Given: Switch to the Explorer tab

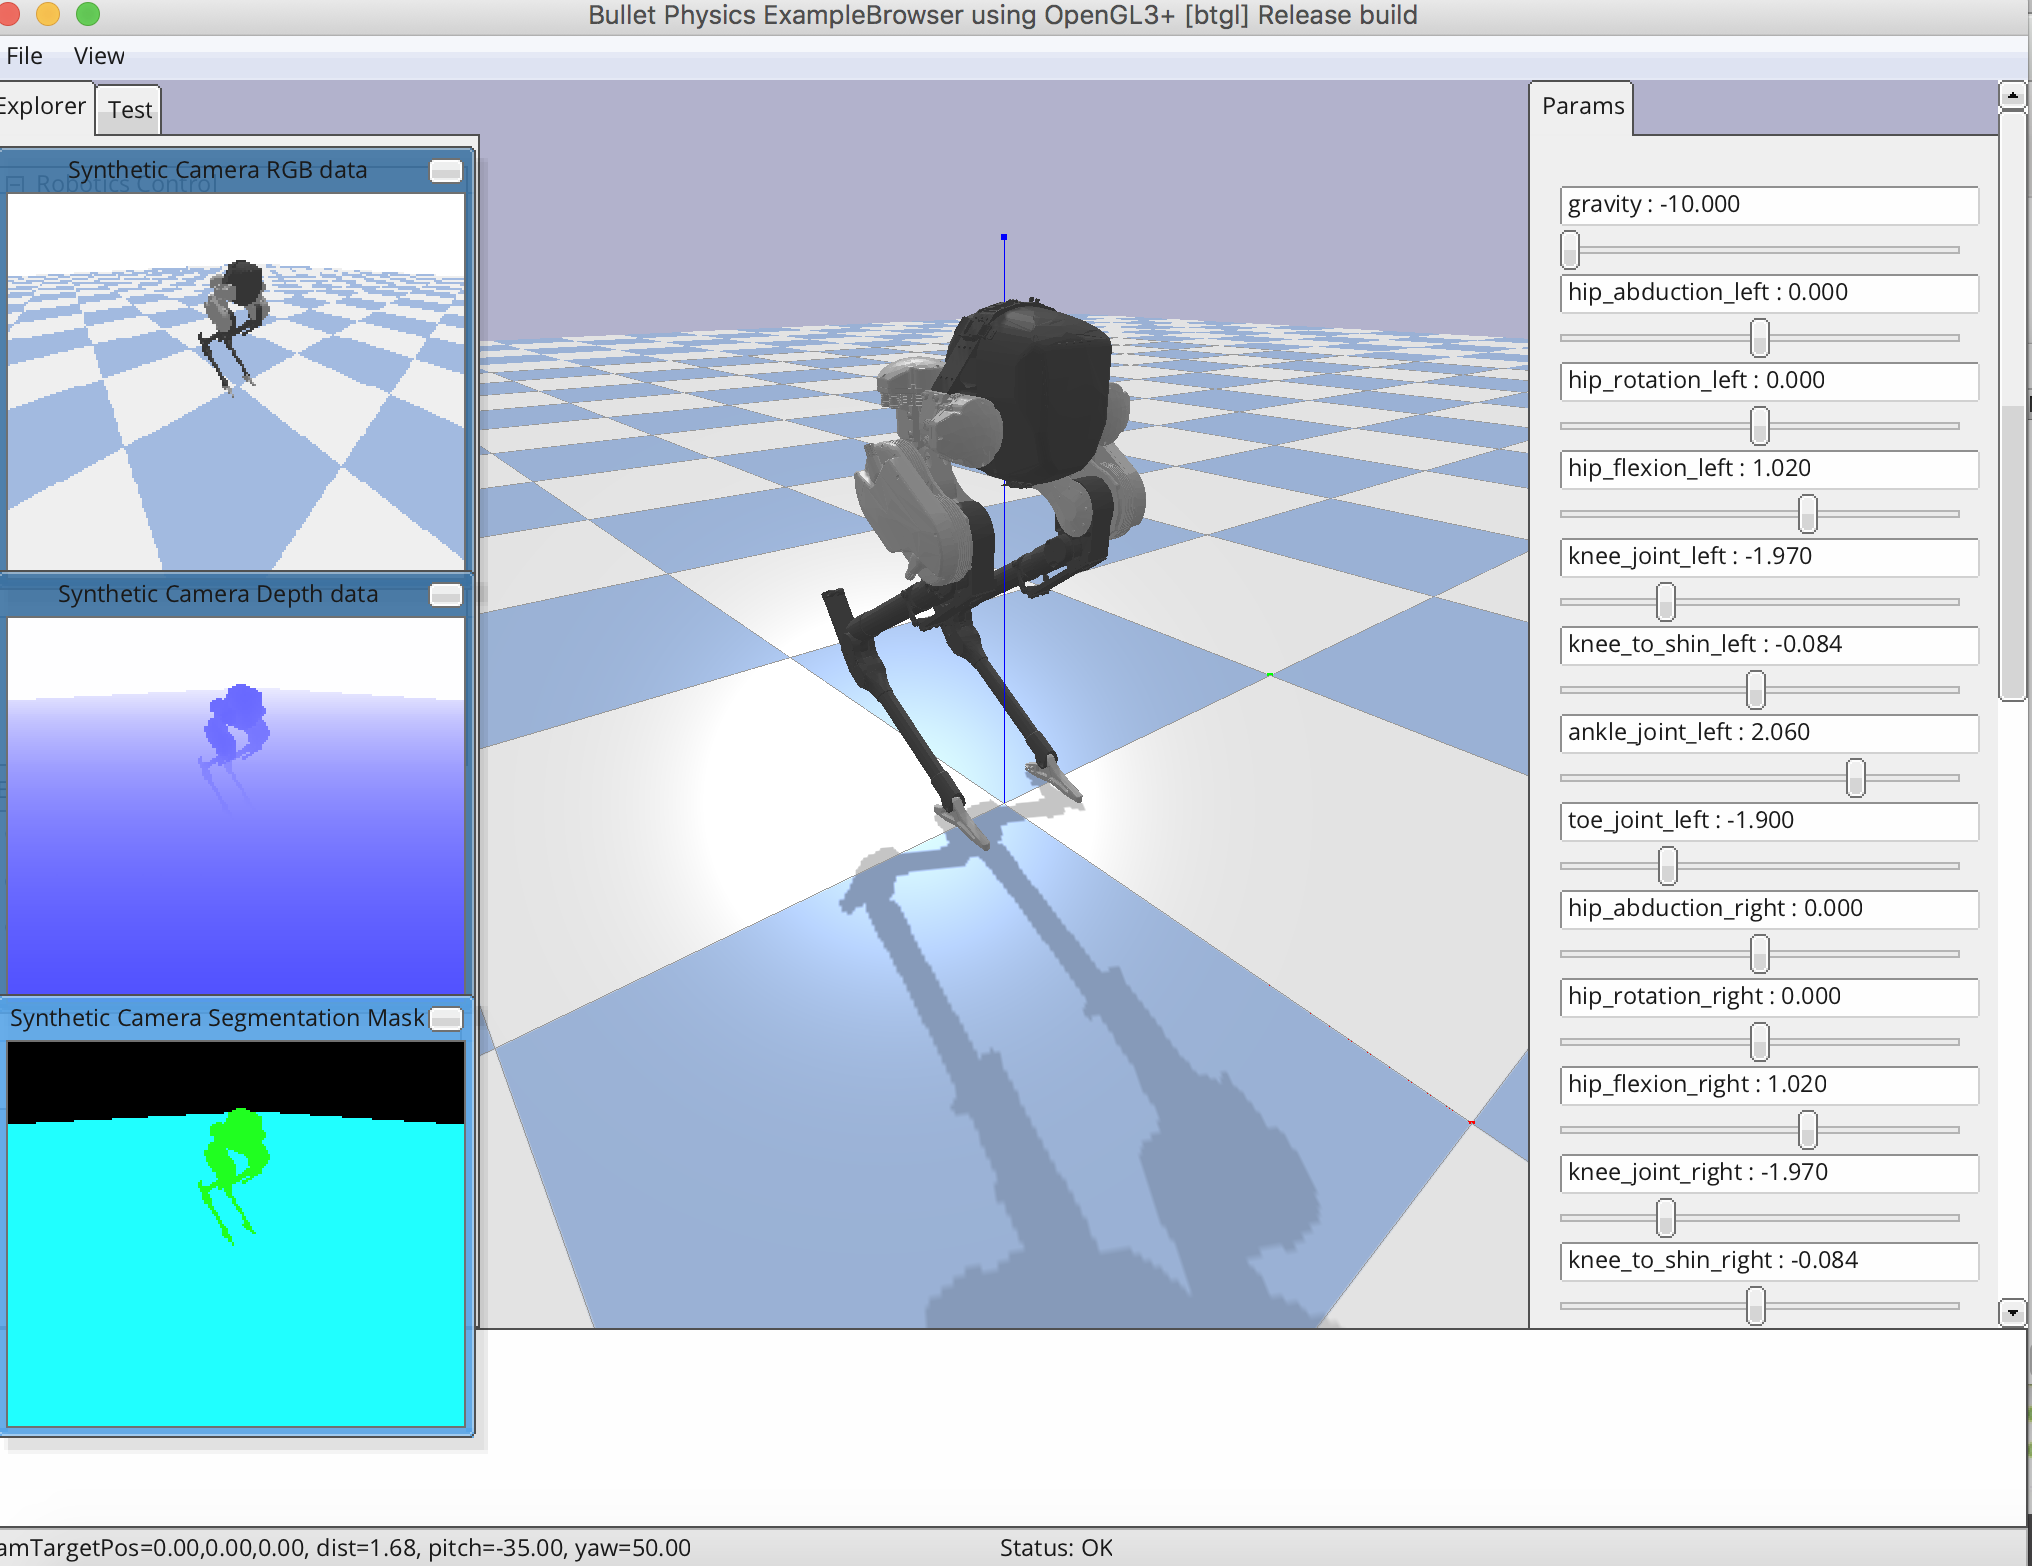Looking at the screenshot, I should tap(42, 105).
